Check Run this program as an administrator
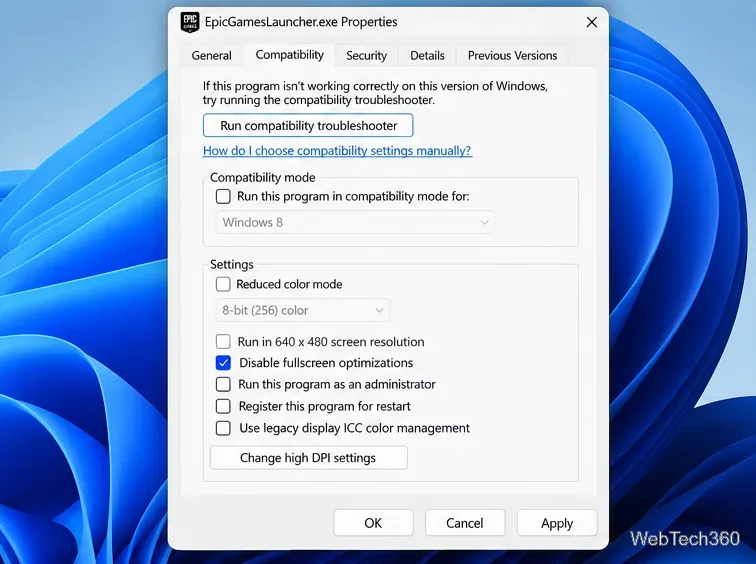Viewport: 756px width, 564px height. click(223, 384)
